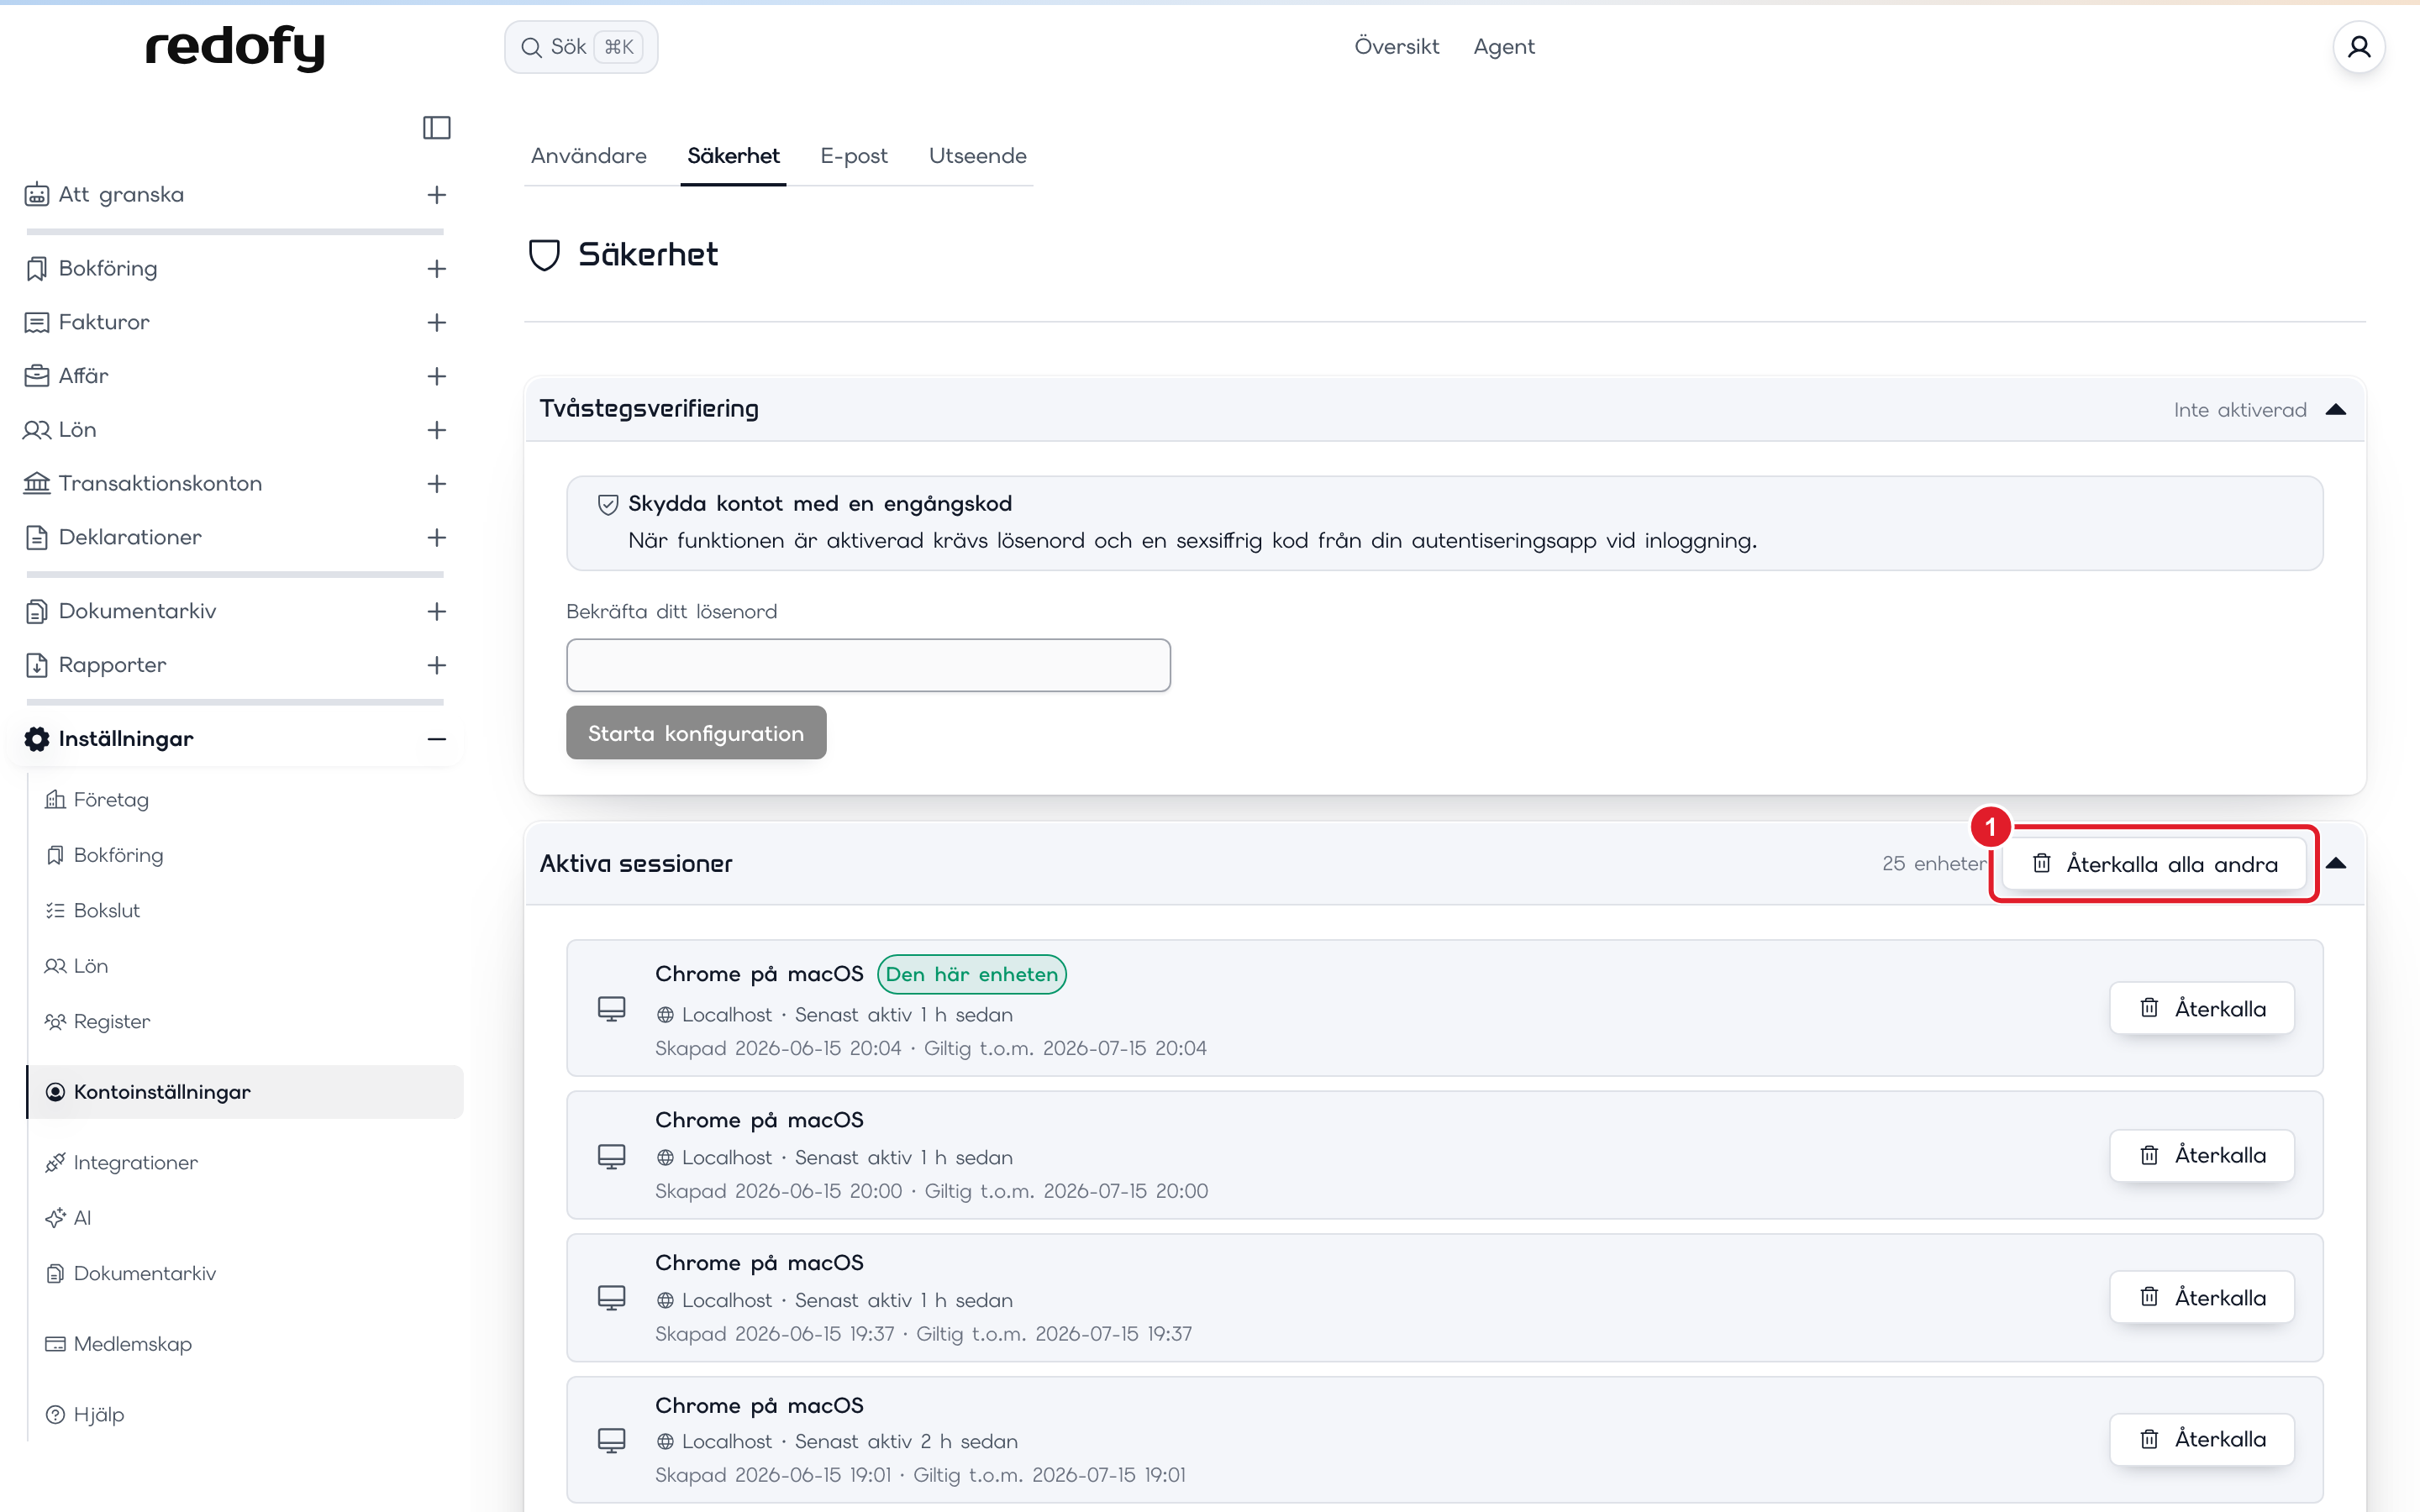Open the user profile icon
2420x1512 pixels.
tap(2359, 47)
